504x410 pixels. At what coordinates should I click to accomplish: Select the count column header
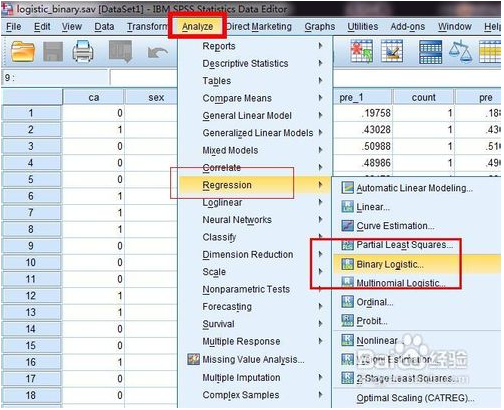[x=423, y=97]
